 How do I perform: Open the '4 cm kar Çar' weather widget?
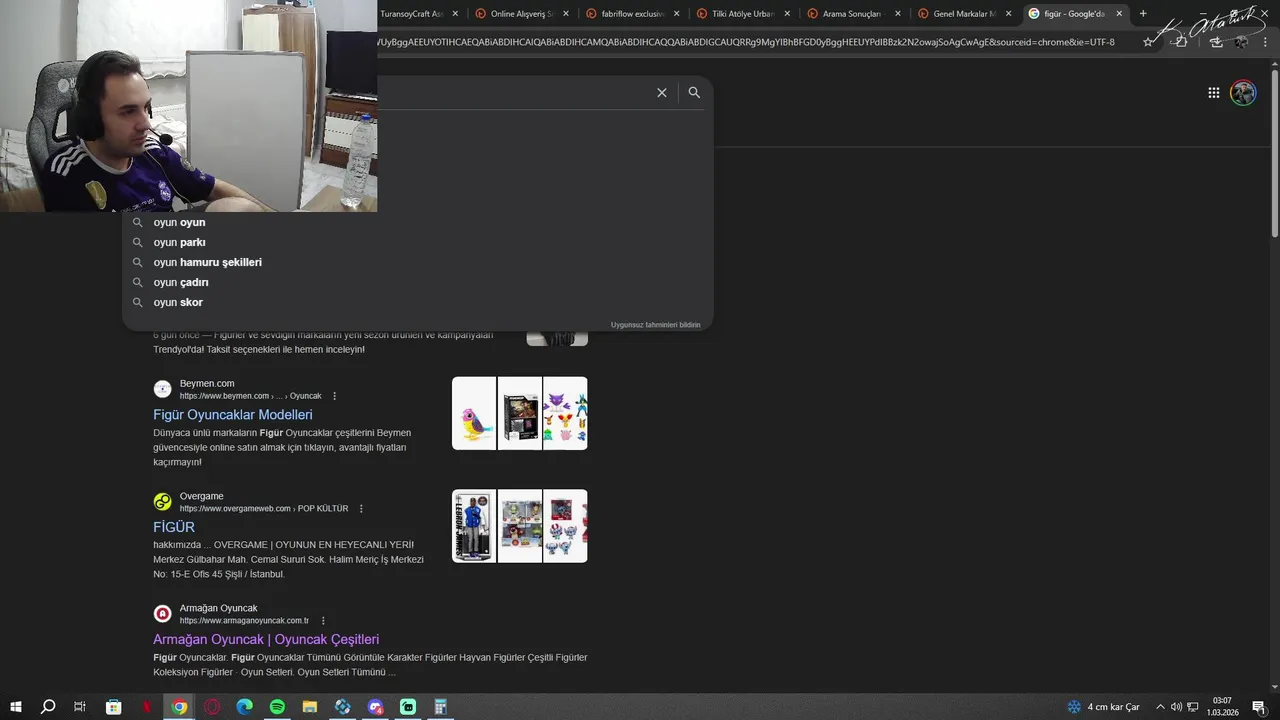coord(1103,707)
